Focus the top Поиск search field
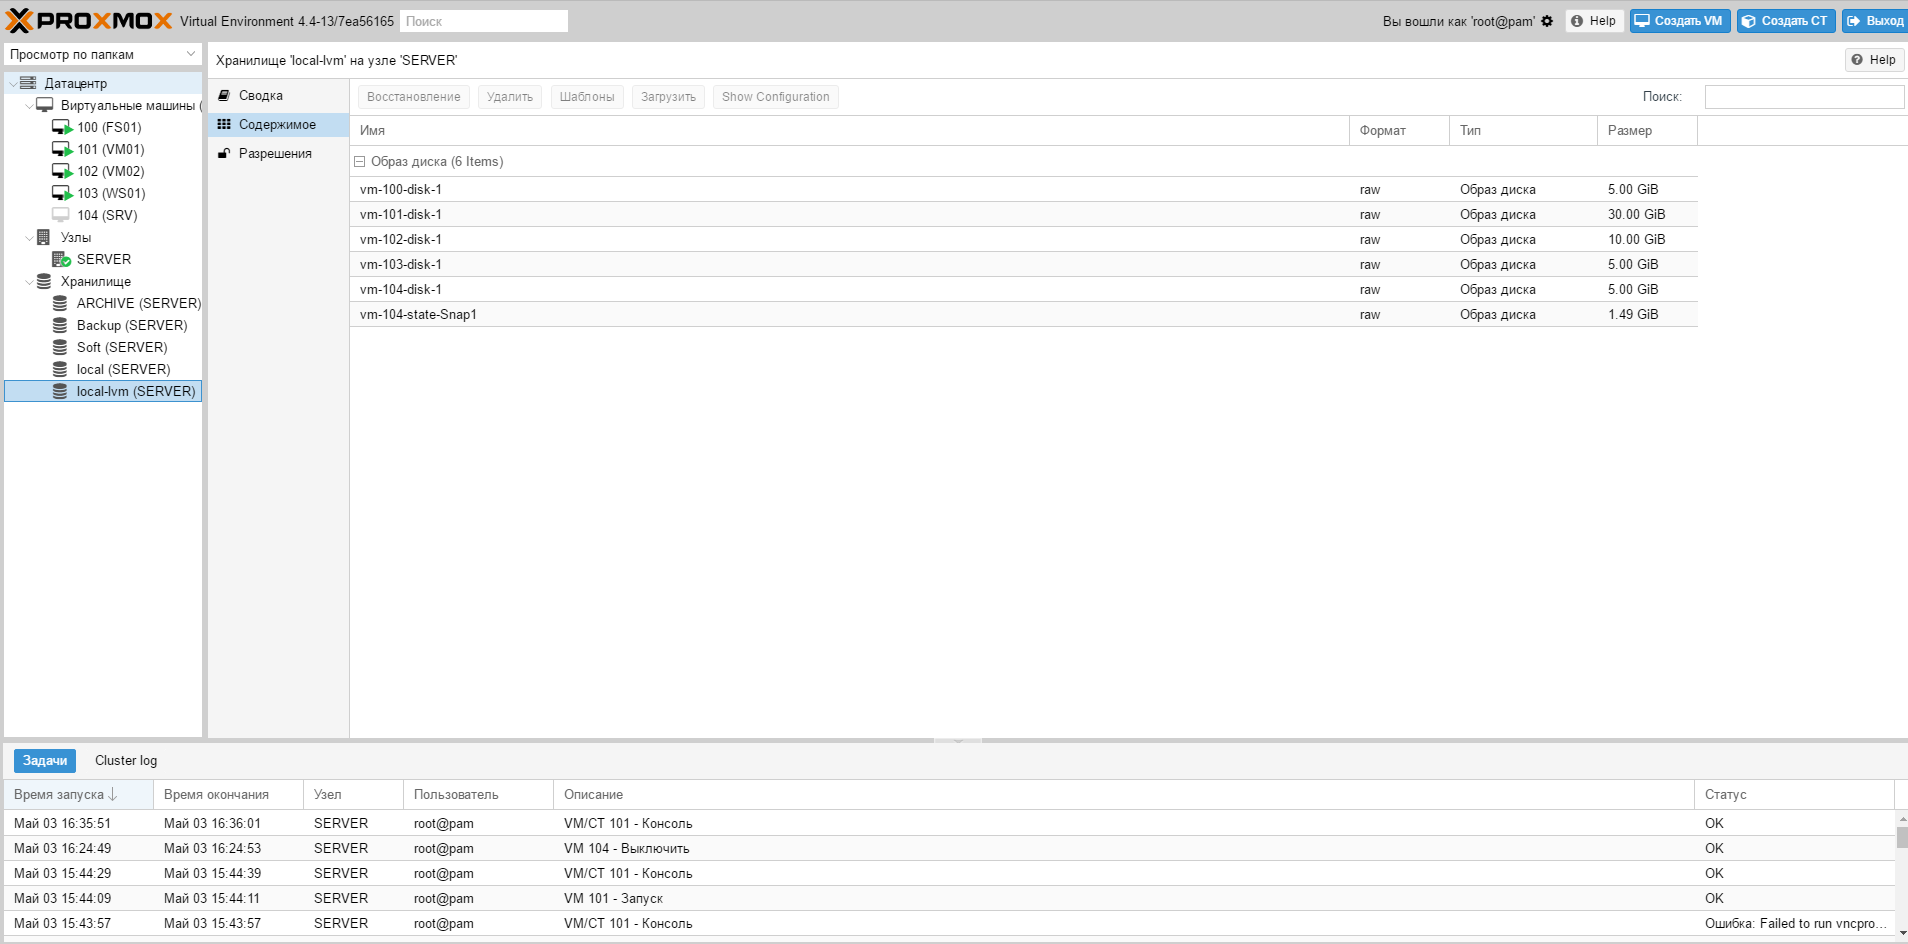This screenshot has width=1908, height=944. click(x=484, y=21)
